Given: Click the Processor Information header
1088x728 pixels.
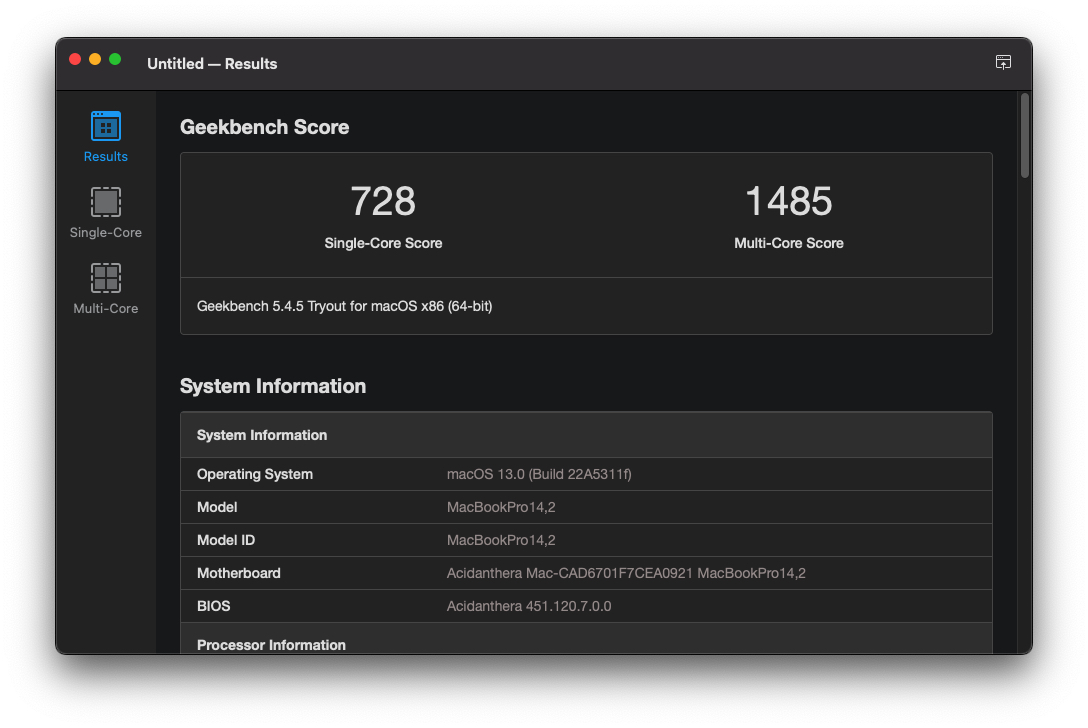Looking at the screenshot, I should pos(271,645).
